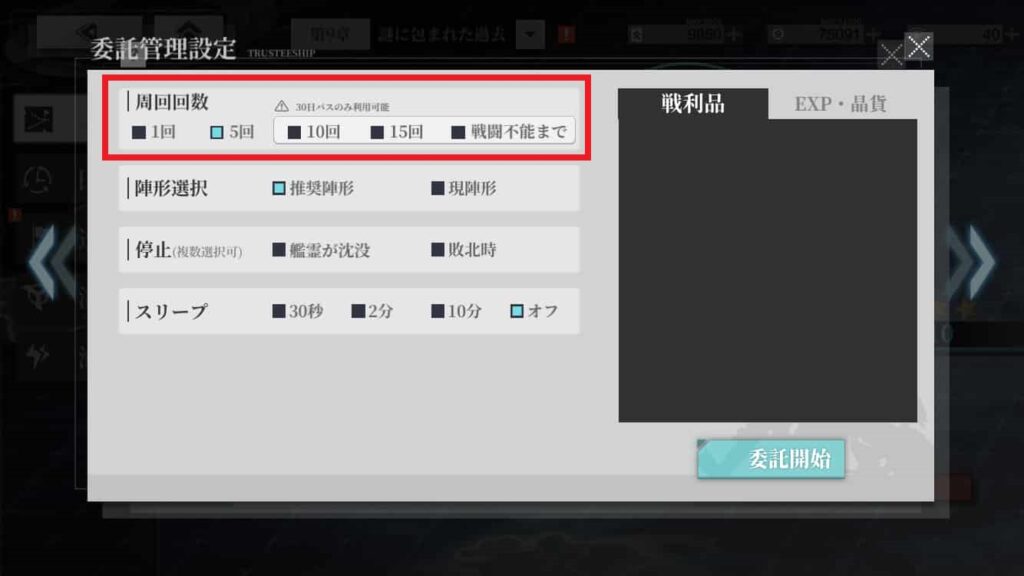Set sleep to 10分
This screenshot has width=1024, height=576.
pos(456,312)
